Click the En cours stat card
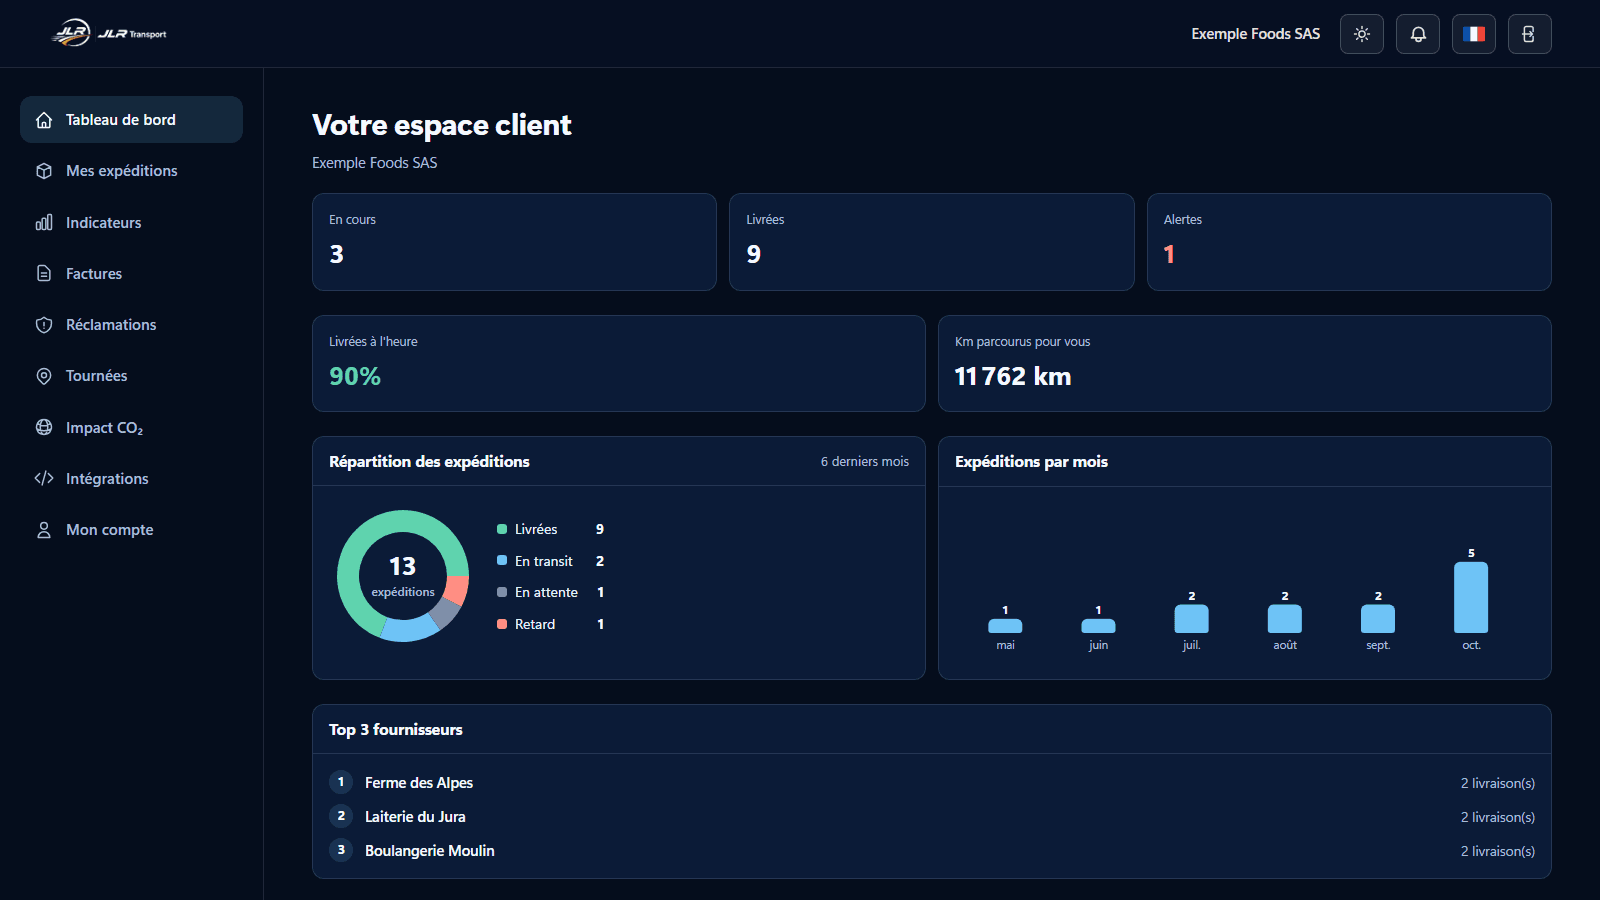 514,242
